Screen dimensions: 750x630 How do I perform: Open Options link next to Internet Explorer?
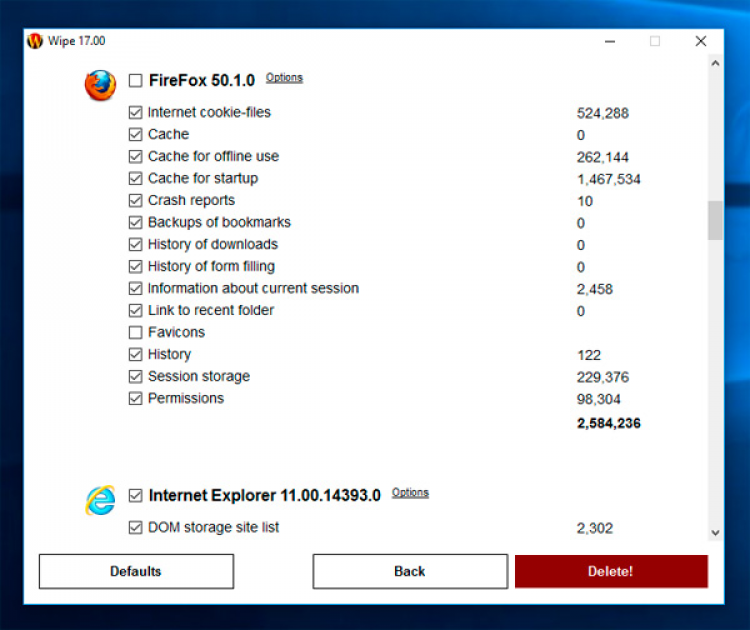tap(410, 493)
